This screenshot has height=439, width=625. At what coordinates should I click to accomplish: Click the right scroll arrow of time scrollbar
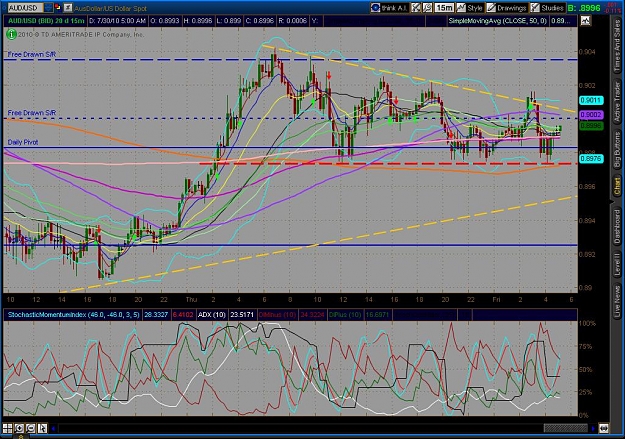(x=594, y=429)
